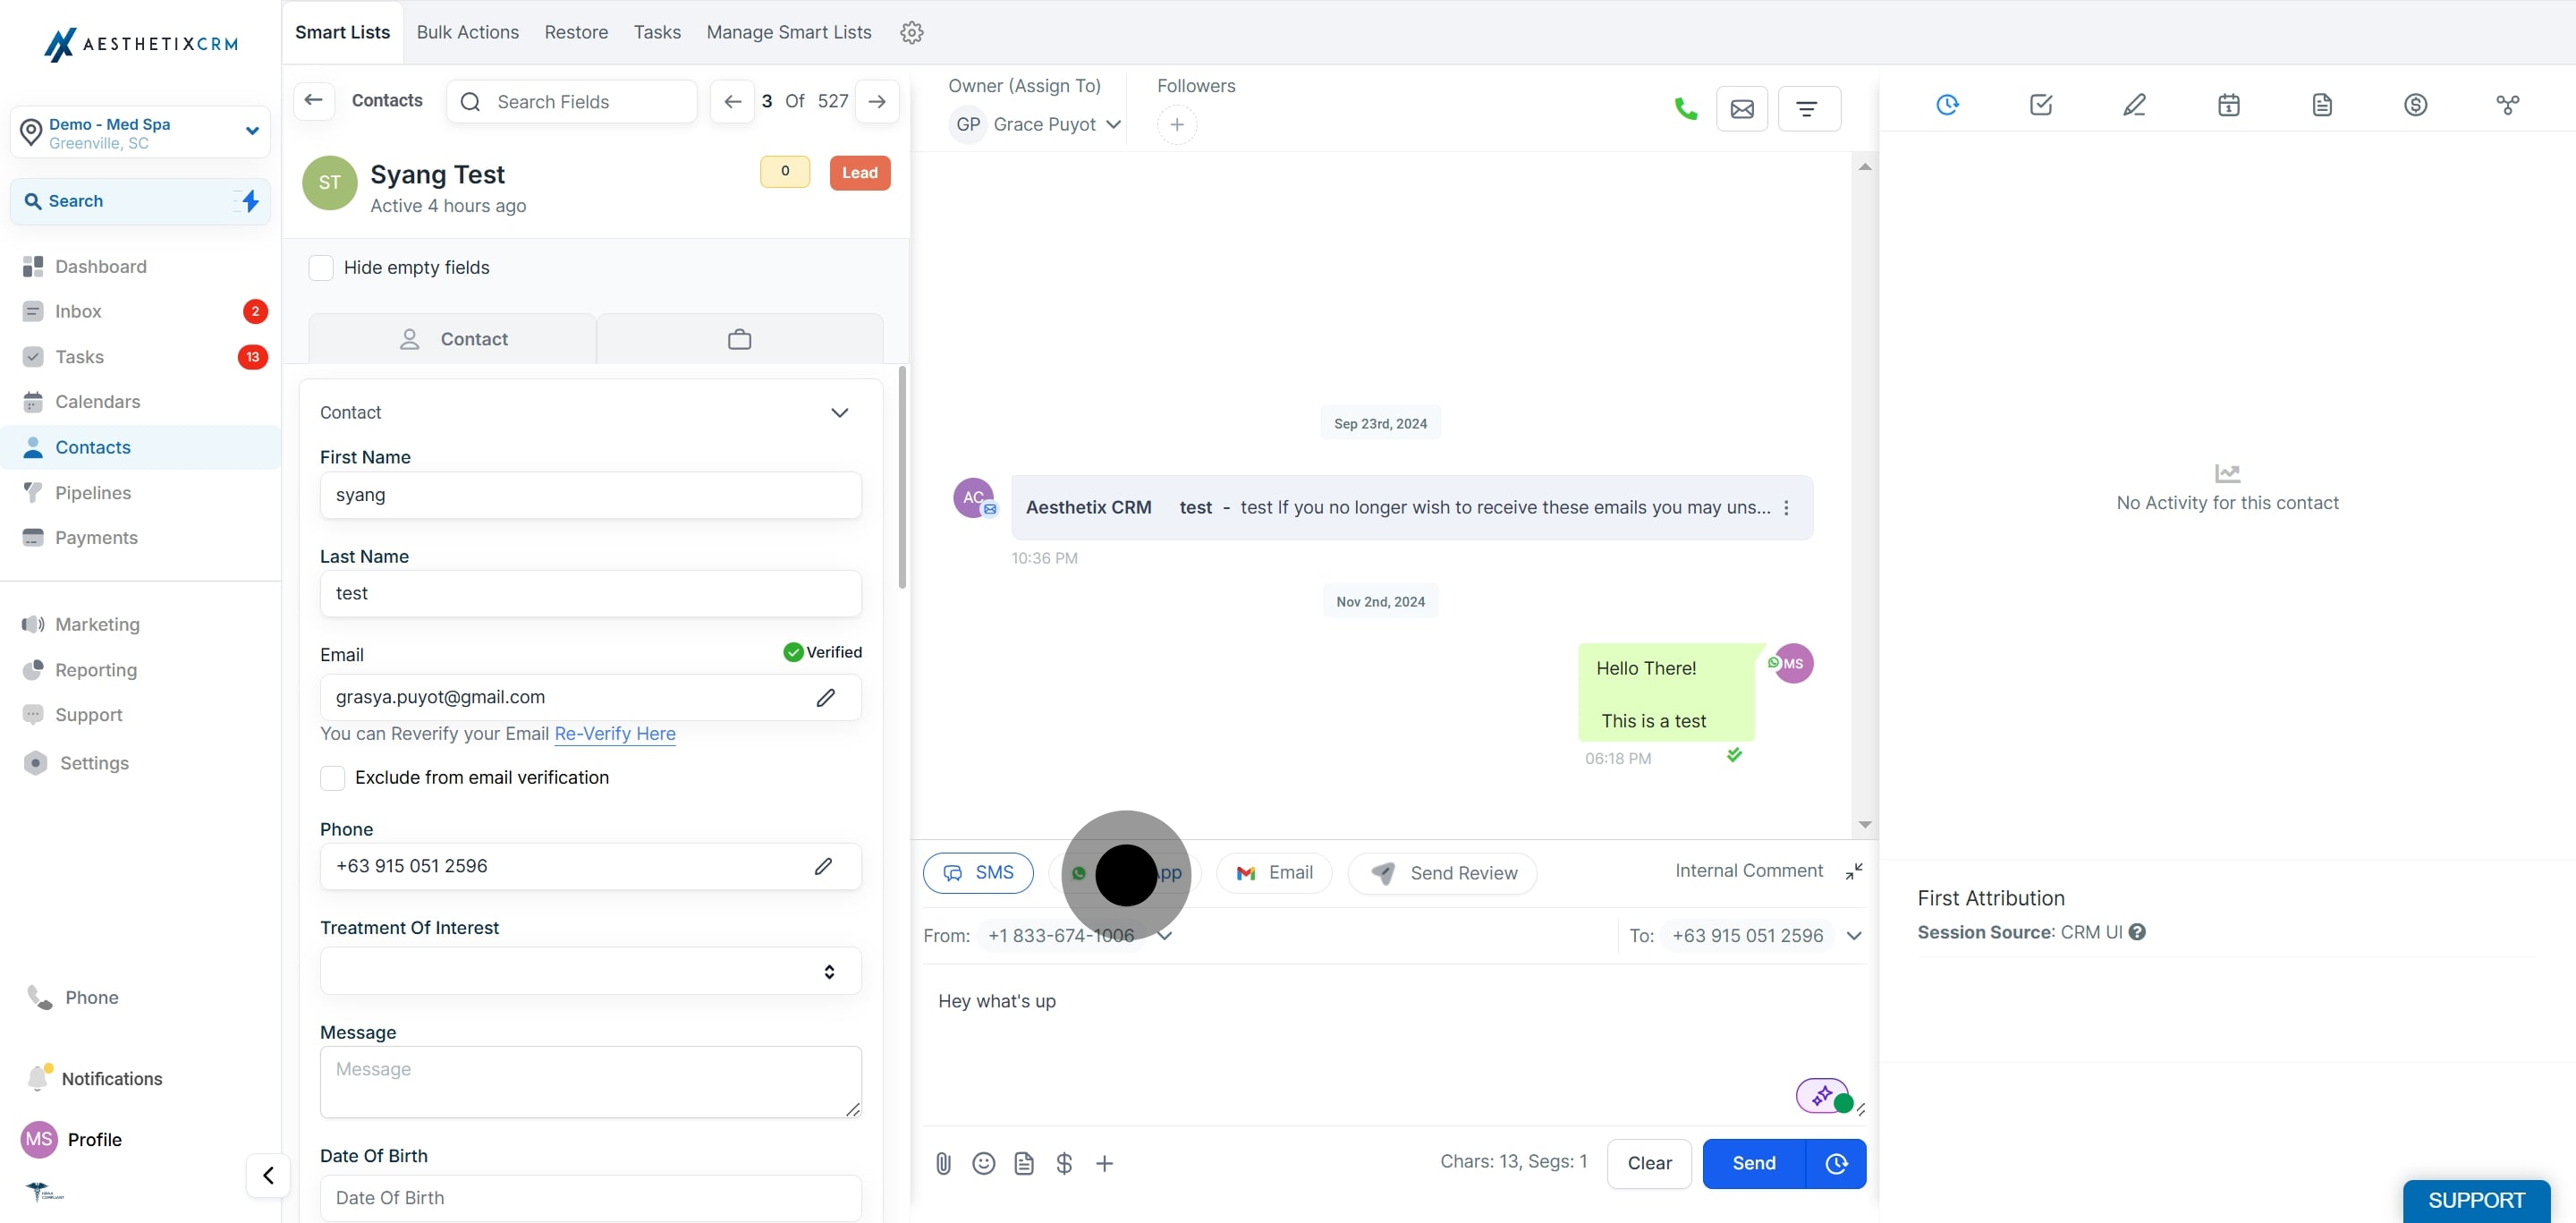Collapse the Contact section chevron
The image size is (2576, 1223).
pyautogui.click(x=839, y=412)
